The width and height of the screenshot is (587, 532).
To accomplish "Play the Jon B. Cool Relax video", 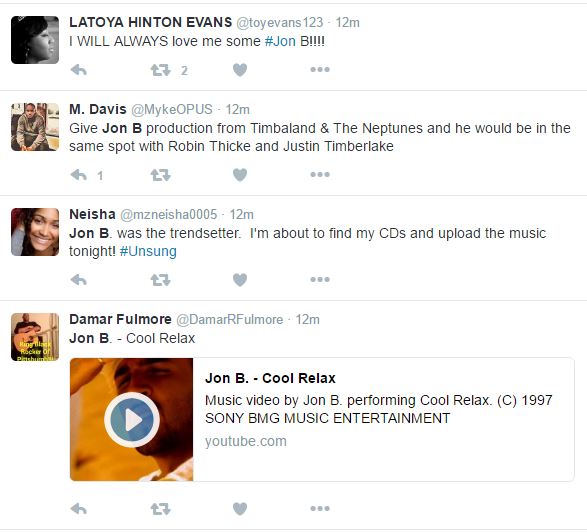I will coord(132,420).
